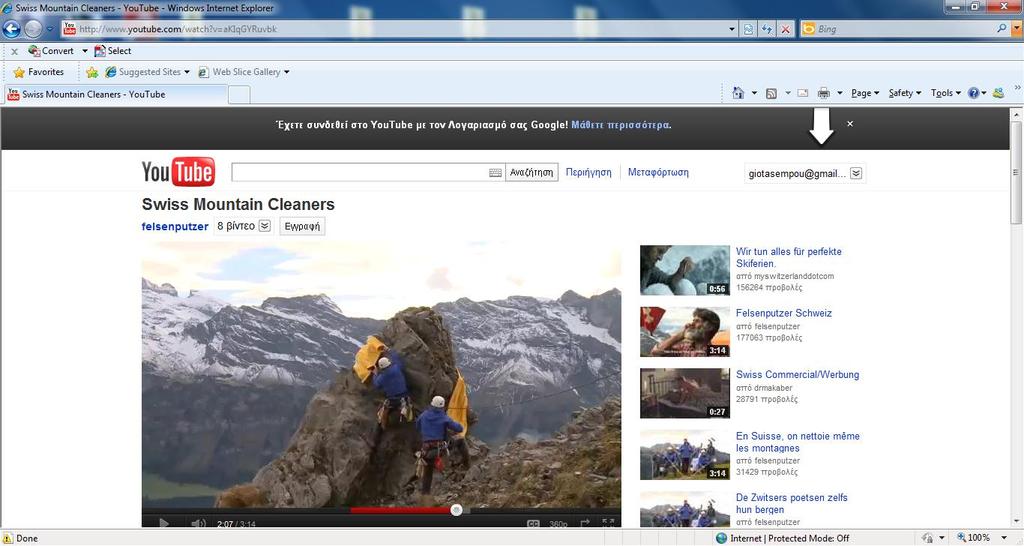Click the Convert toolbar button
Viewport: 1024px width, 546px height.
coord(51,51)
